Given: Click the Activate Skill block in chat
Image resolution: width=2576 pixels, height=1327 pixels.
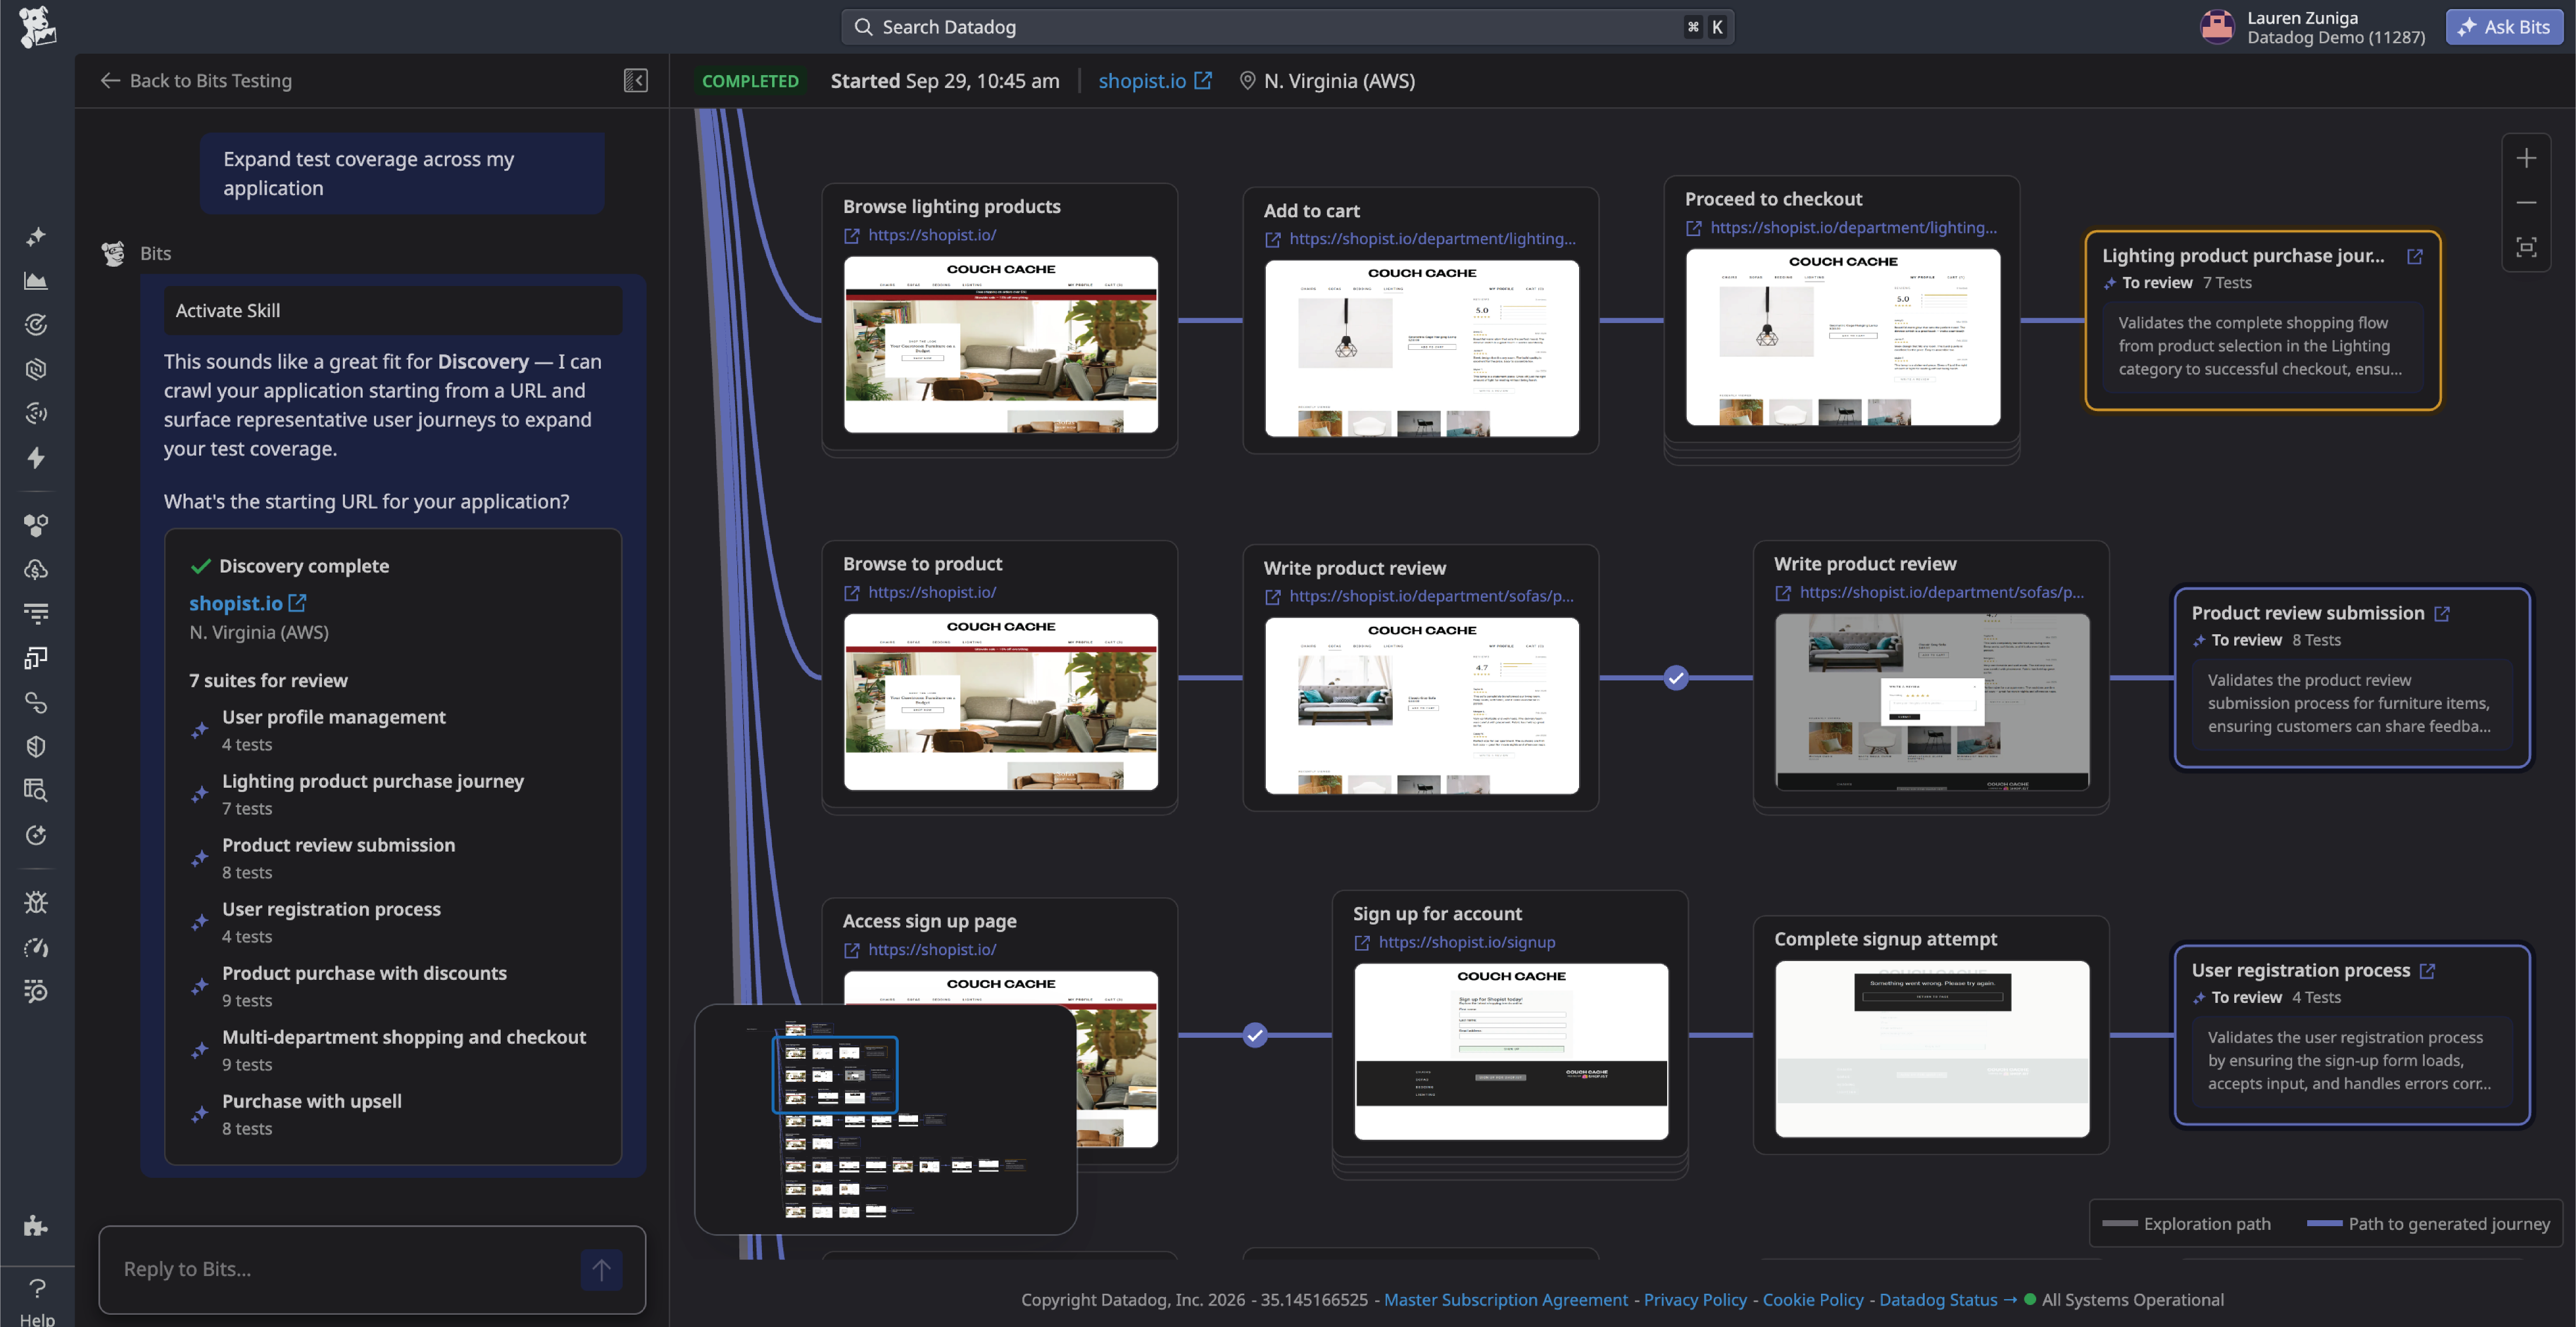Looking at the screenshot, I should (x=392, y=310).
